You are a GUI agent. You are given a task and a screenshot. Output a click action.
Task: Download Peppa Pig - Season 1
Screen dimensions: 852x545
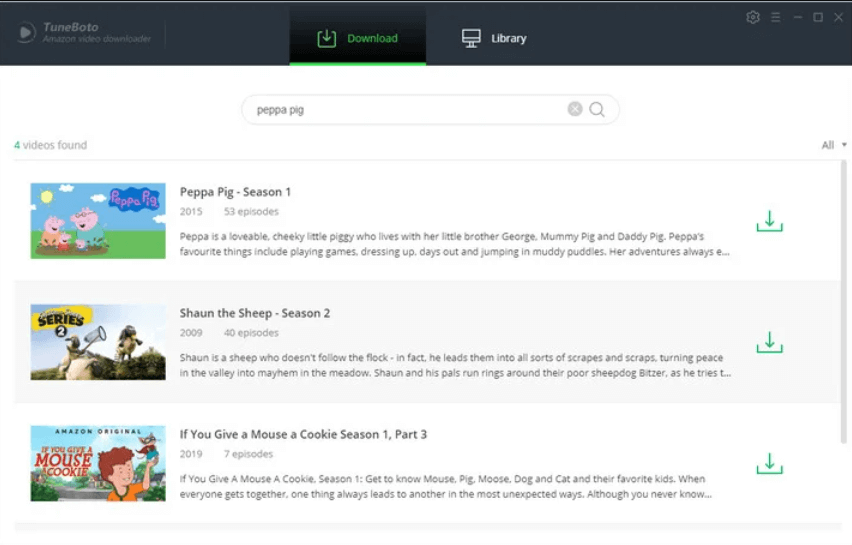click(769, 221)
